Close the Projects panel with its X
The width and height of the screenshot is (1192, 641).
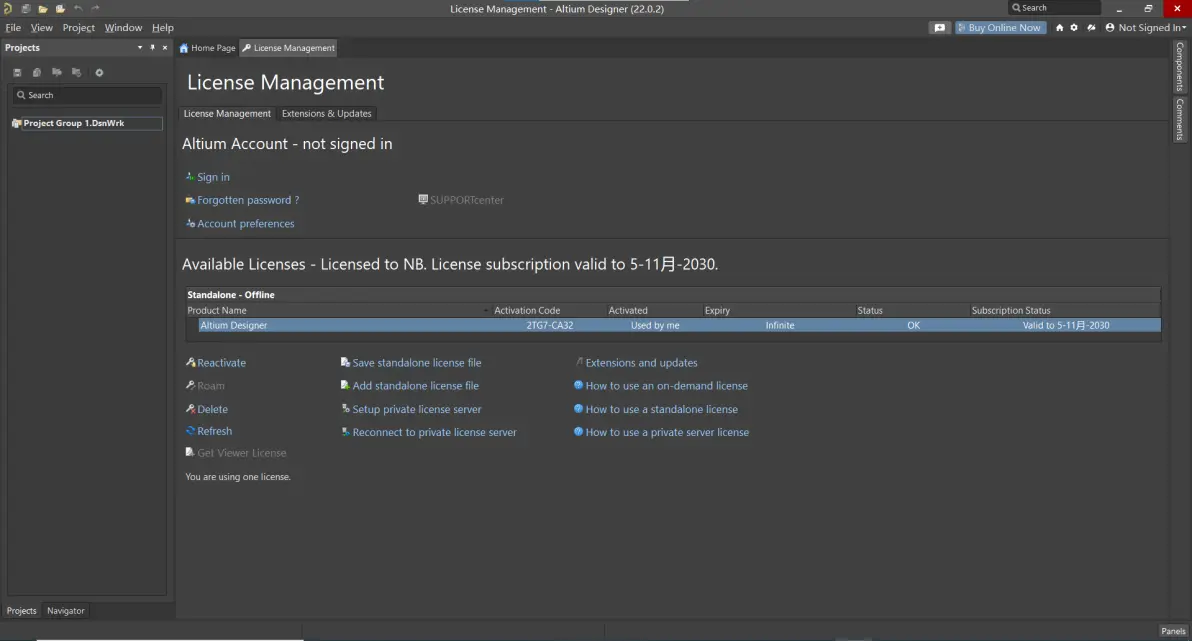165,47
